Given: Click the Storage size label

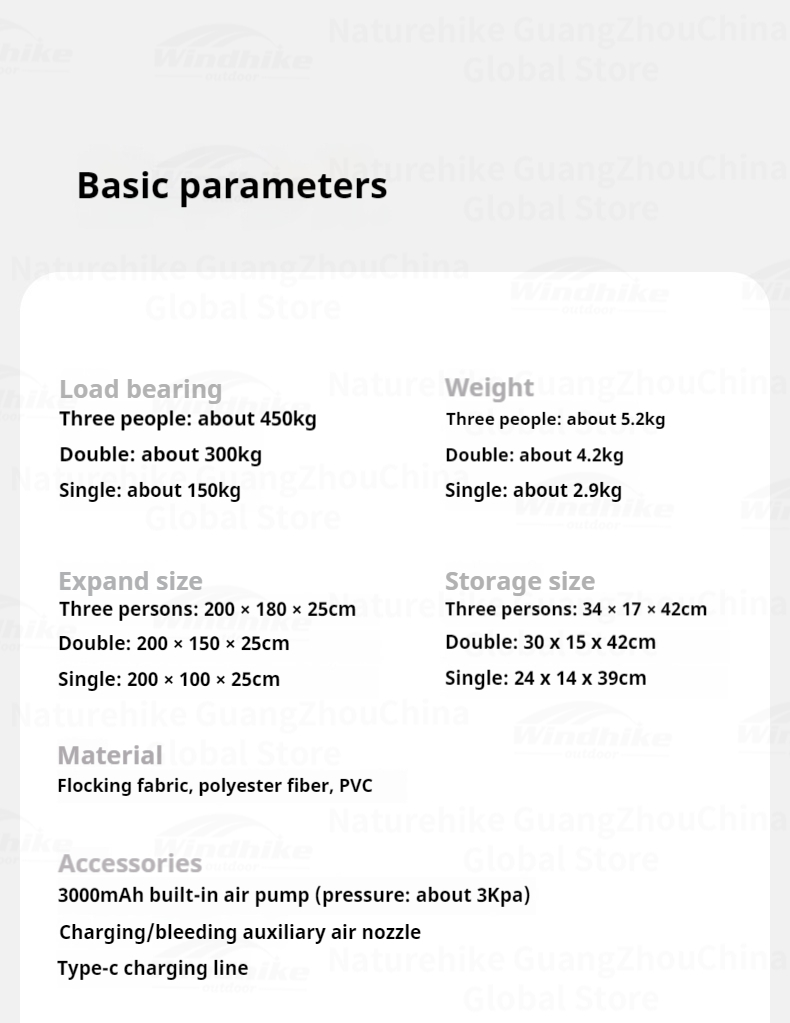Looking at the screenshot, I should pyautogui.click(x=519, y=581).
